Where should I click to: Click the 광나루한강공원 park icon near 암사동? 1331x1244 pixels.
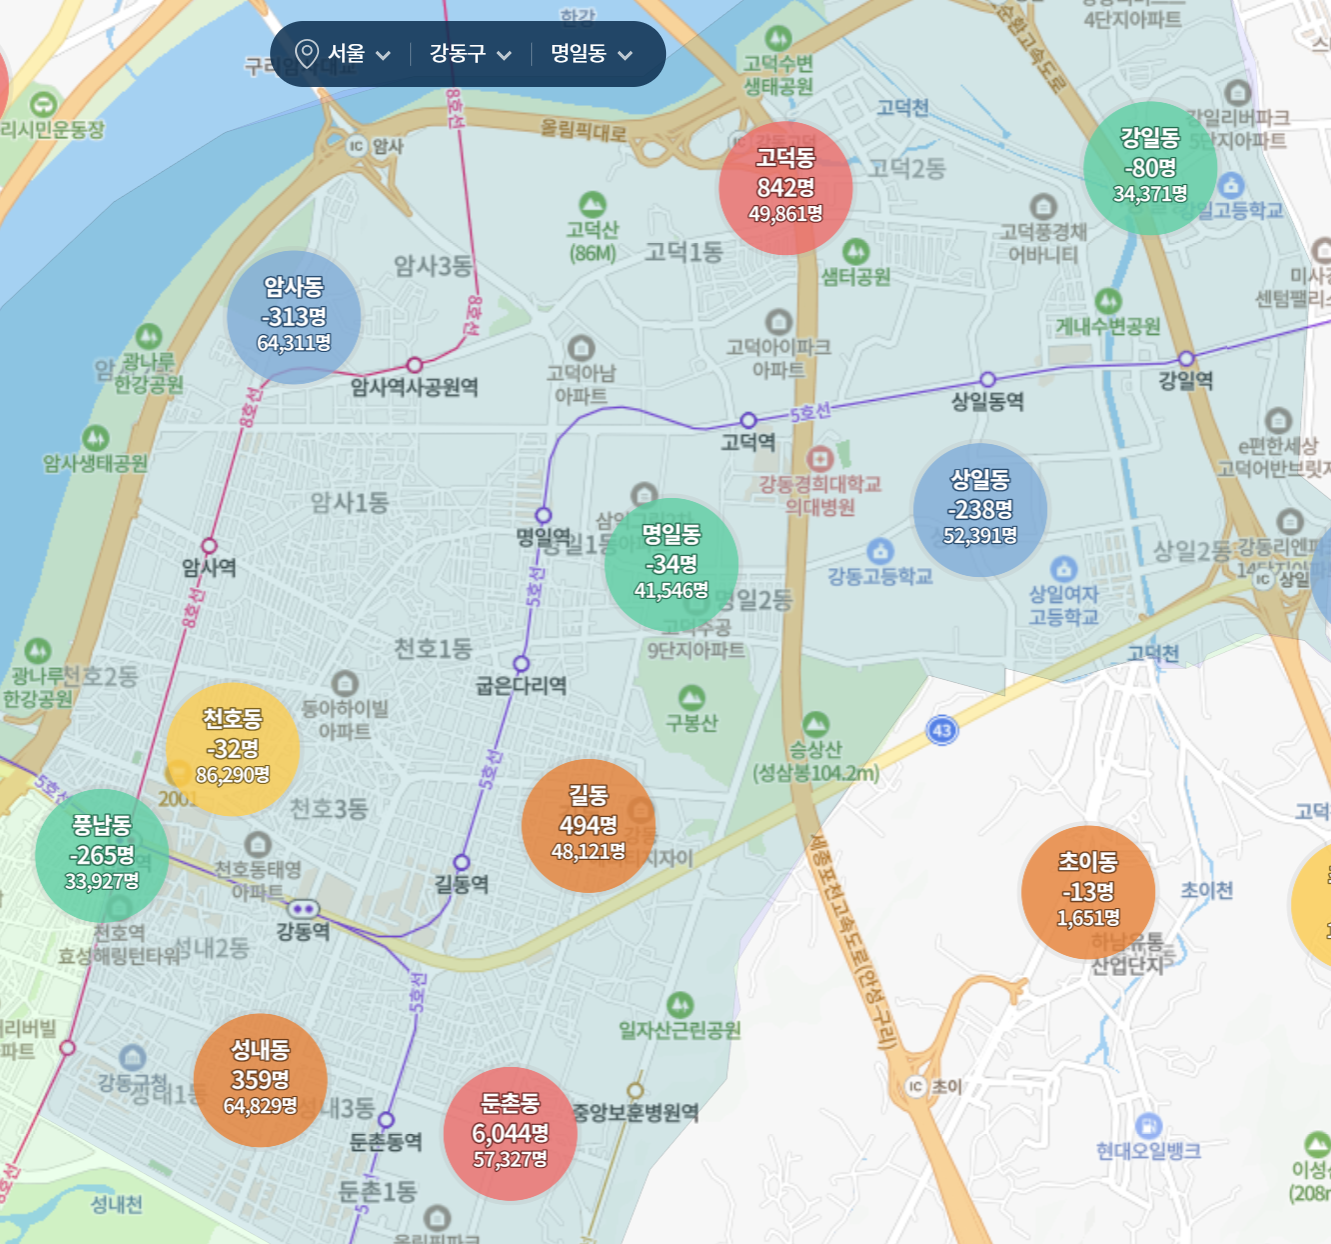click(148, 337)
